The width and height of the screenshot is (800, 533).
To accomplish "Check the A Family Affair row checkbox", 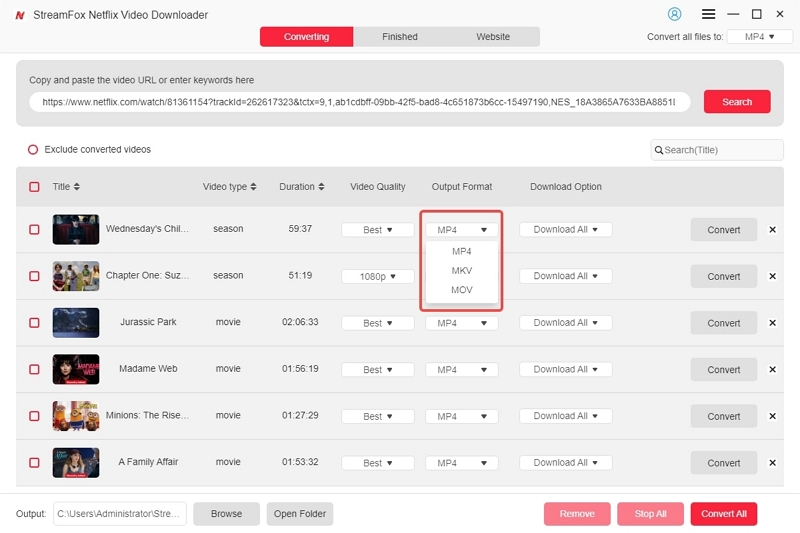I will click(x=34, y=463).
